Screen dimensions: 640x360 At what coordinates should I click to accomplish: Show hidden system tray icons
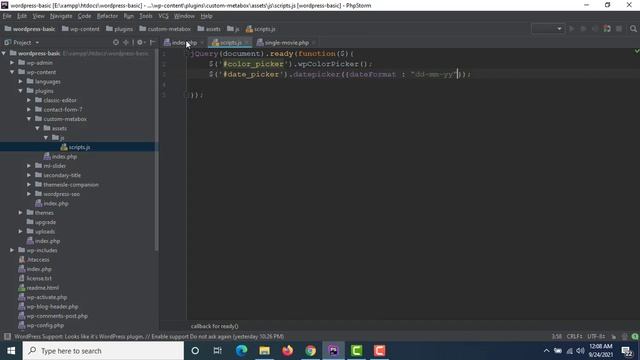pyautogui.click(x=546, y=351)
